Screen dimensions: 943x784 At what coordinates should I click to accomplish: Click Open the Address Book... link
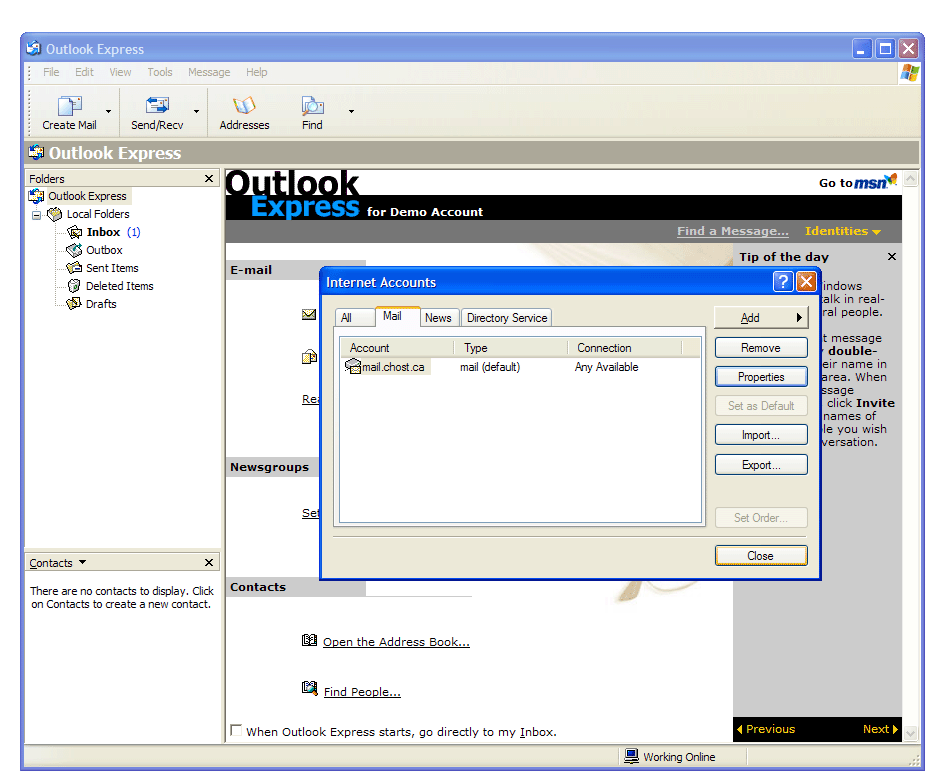[396, 642]
